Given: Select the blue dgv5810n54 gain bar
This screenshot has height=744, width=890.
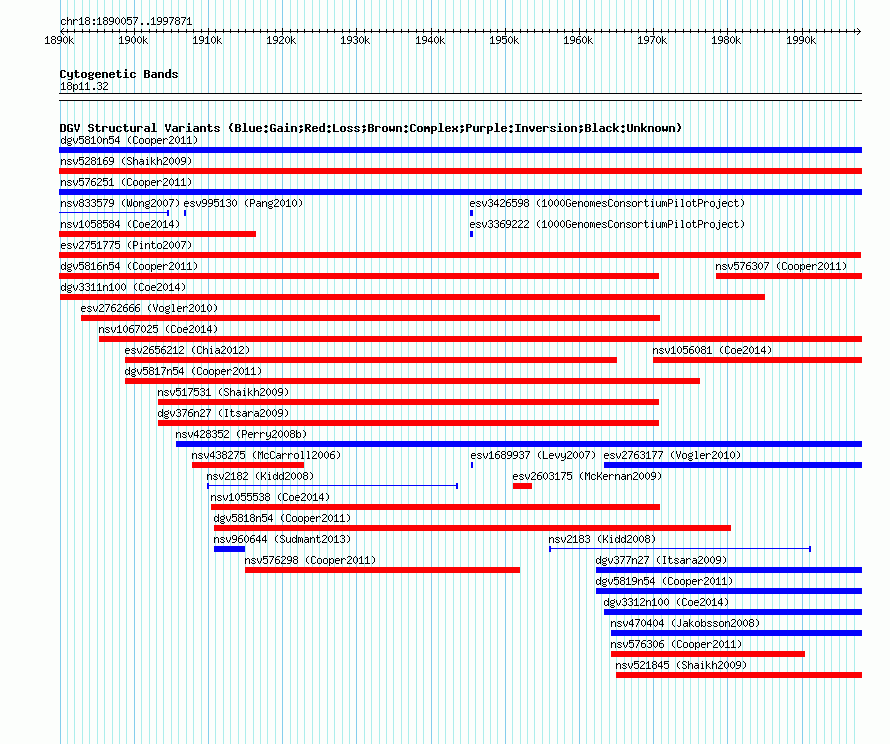Looking at the screenshot, I should [x=460, y=150].
